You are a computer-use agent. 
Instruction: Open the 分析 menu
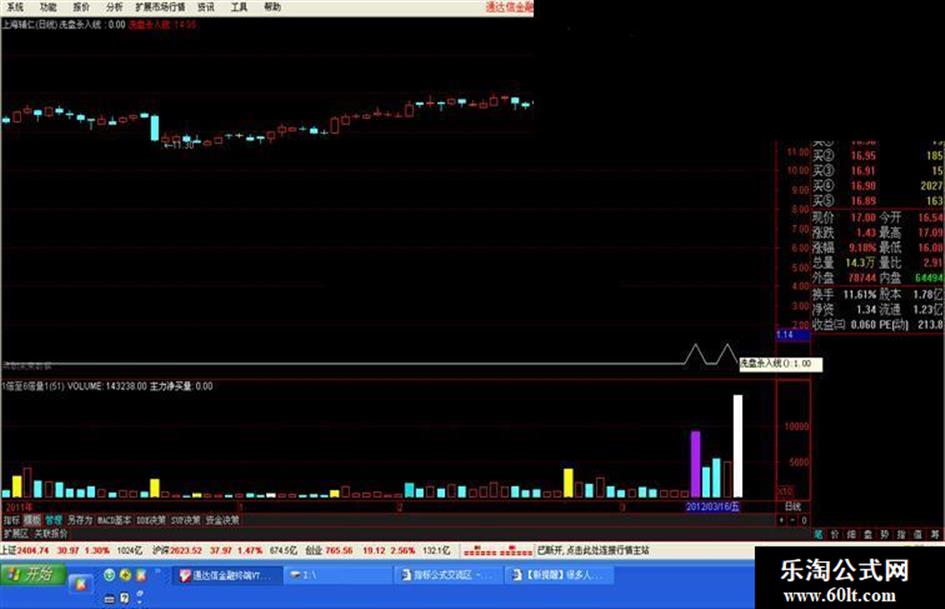[x=114, y=7]
